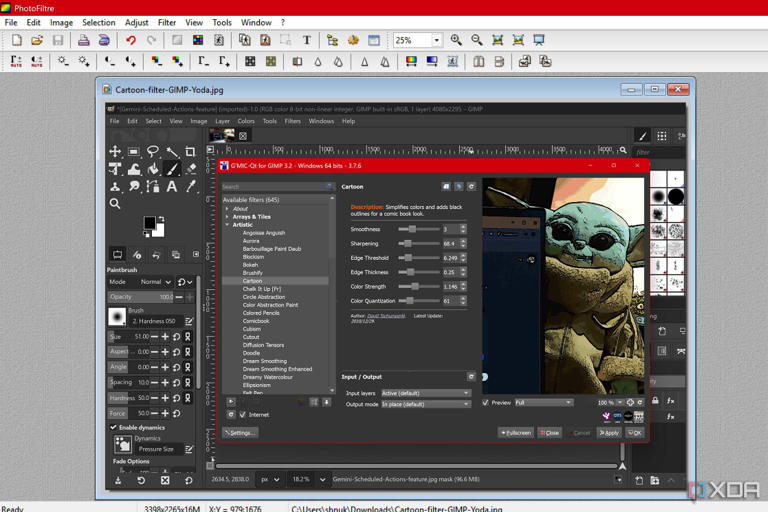Open the Filter menu
The image size is (768, 512).
(x=167, y=23)
